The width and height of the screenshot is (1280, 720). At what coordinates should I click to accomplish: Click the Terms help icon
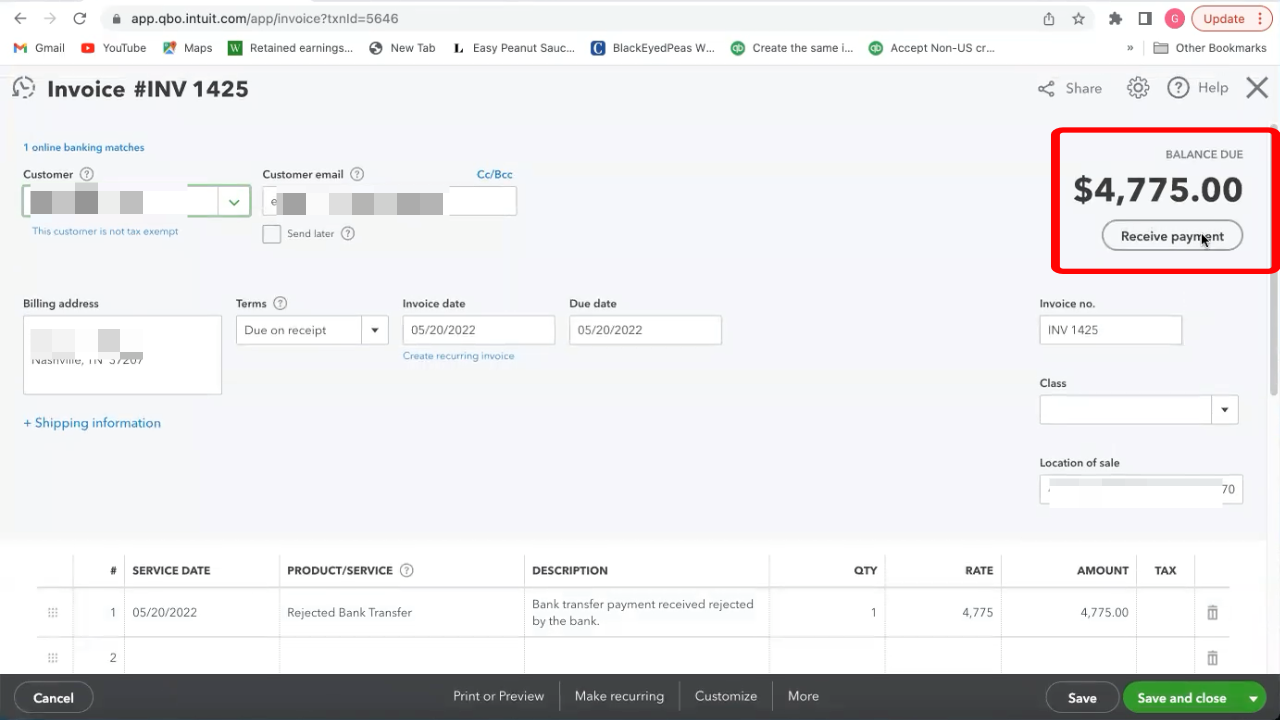[280, 303]
